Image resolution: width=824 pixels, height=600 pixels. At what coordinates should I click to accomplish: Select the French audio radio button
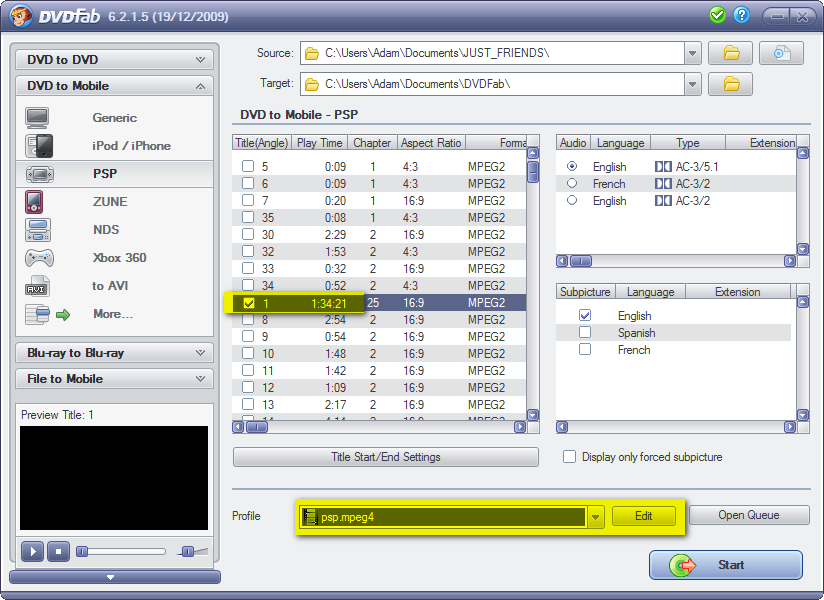click(x=572, y=184)
